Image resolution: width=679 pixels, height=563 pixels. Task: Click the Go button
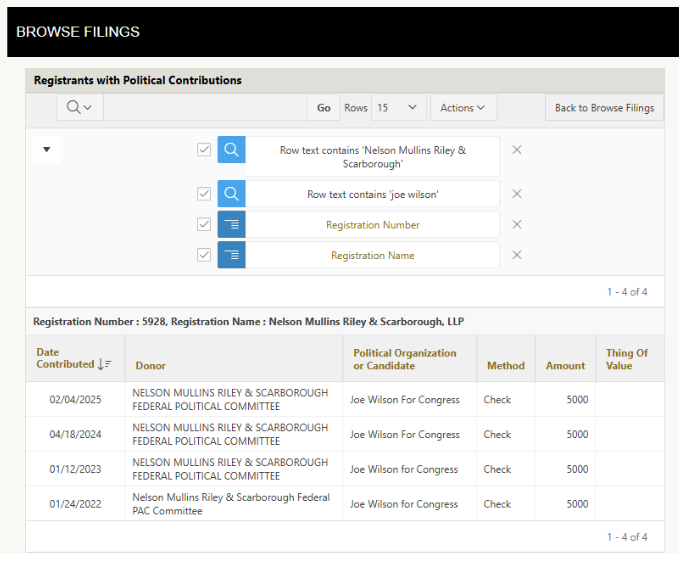coord(323,108)
